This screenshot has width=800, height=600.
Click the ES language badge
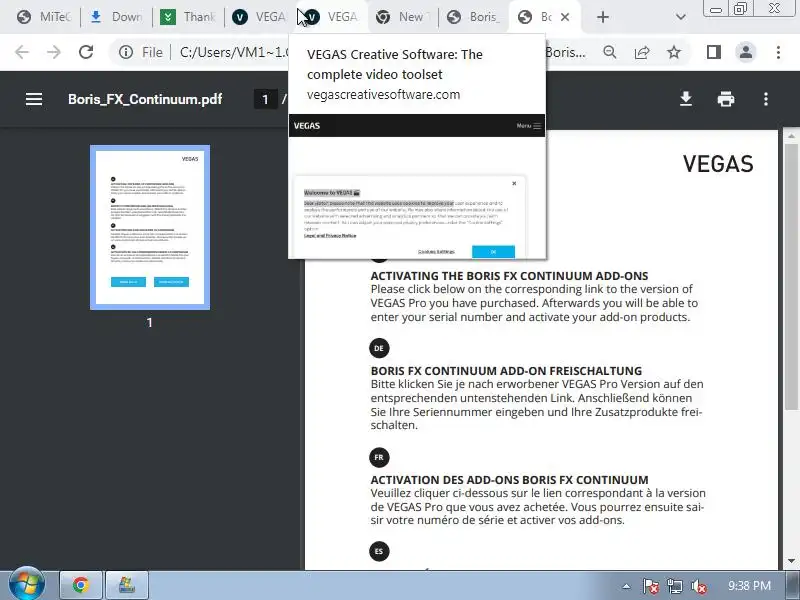click(x=379, y=551)
